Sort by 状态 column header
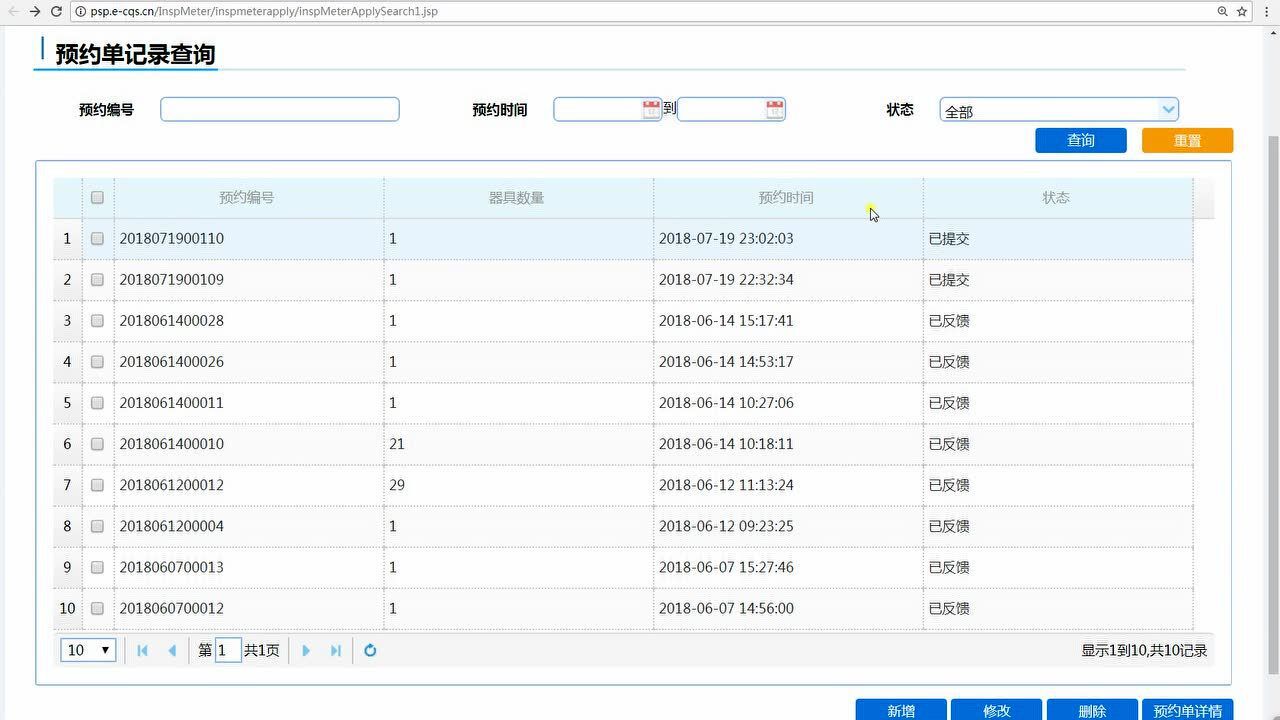Screen dimensions: 1280x720 (x=1056, y=197)
